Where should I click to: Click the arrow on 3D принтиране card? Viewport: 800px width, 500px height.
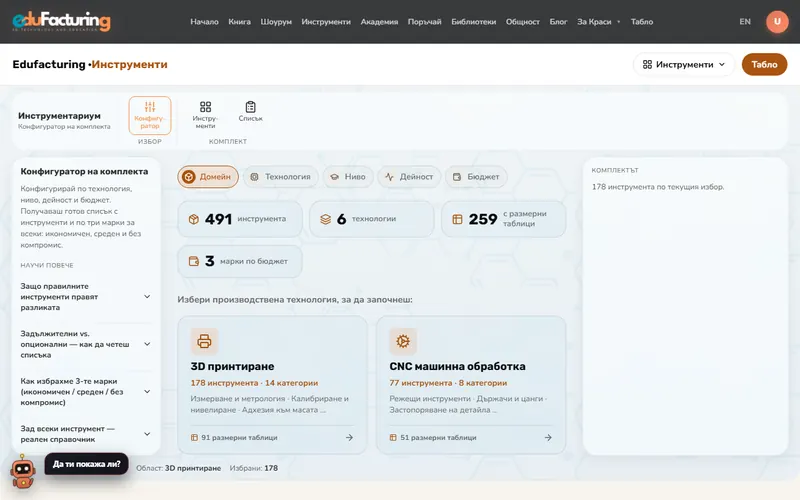349,437
